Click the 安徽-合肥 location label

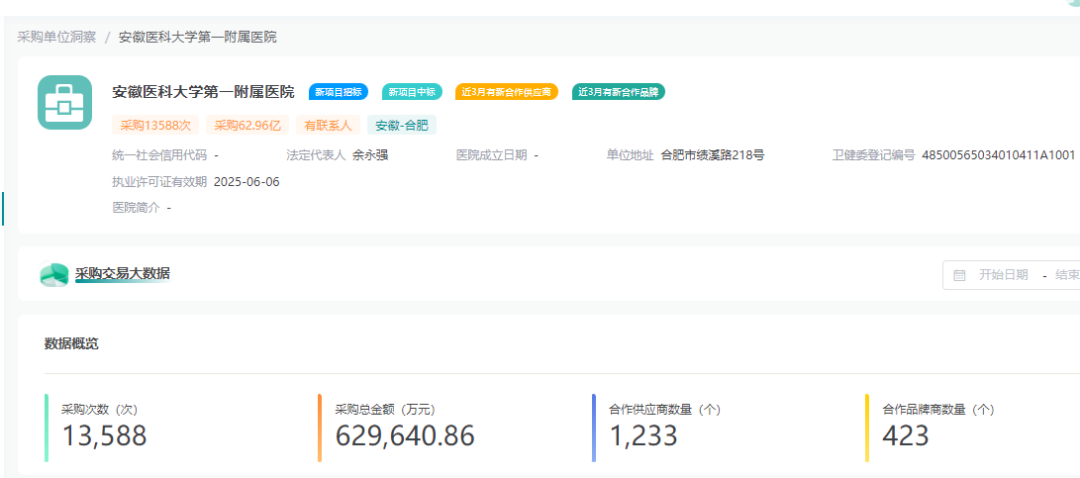click(x=402, y=125)
